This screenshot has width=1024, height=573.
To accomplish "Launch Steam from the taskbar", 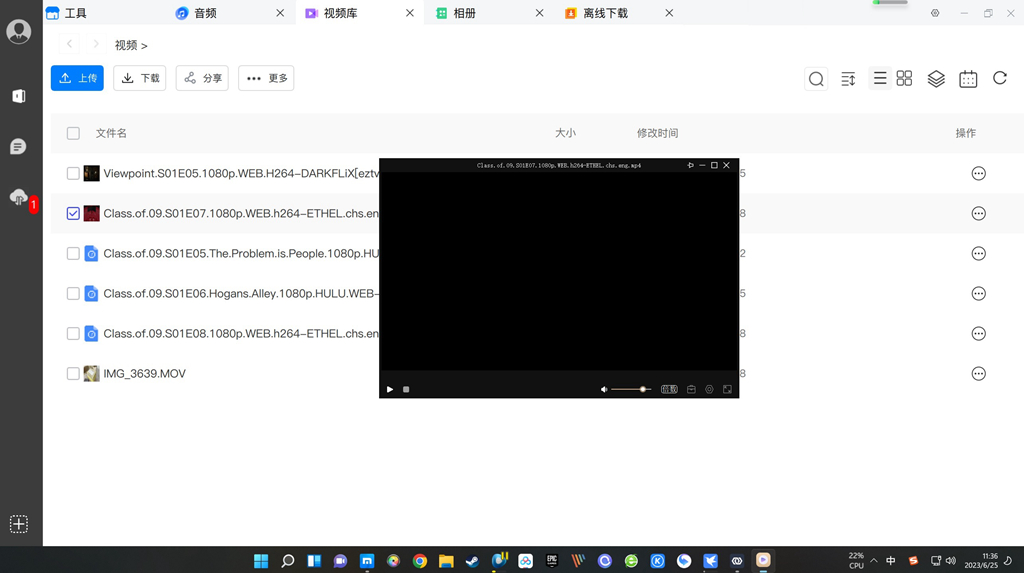I will pyautogui.click(x=472, y=561).
